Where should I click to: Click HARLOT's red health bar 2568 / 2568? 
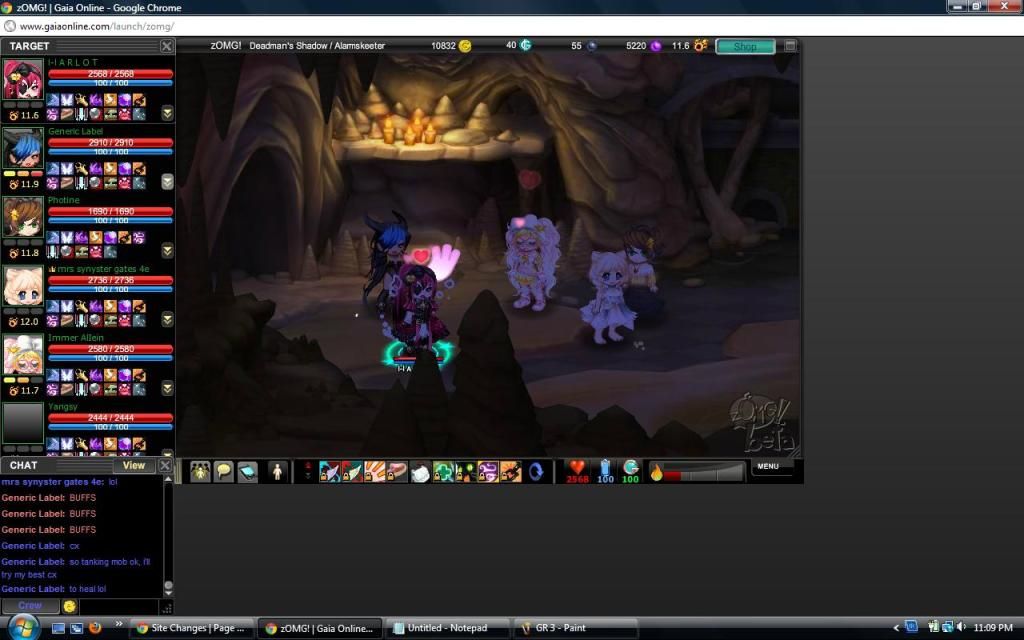pos(110,74)
